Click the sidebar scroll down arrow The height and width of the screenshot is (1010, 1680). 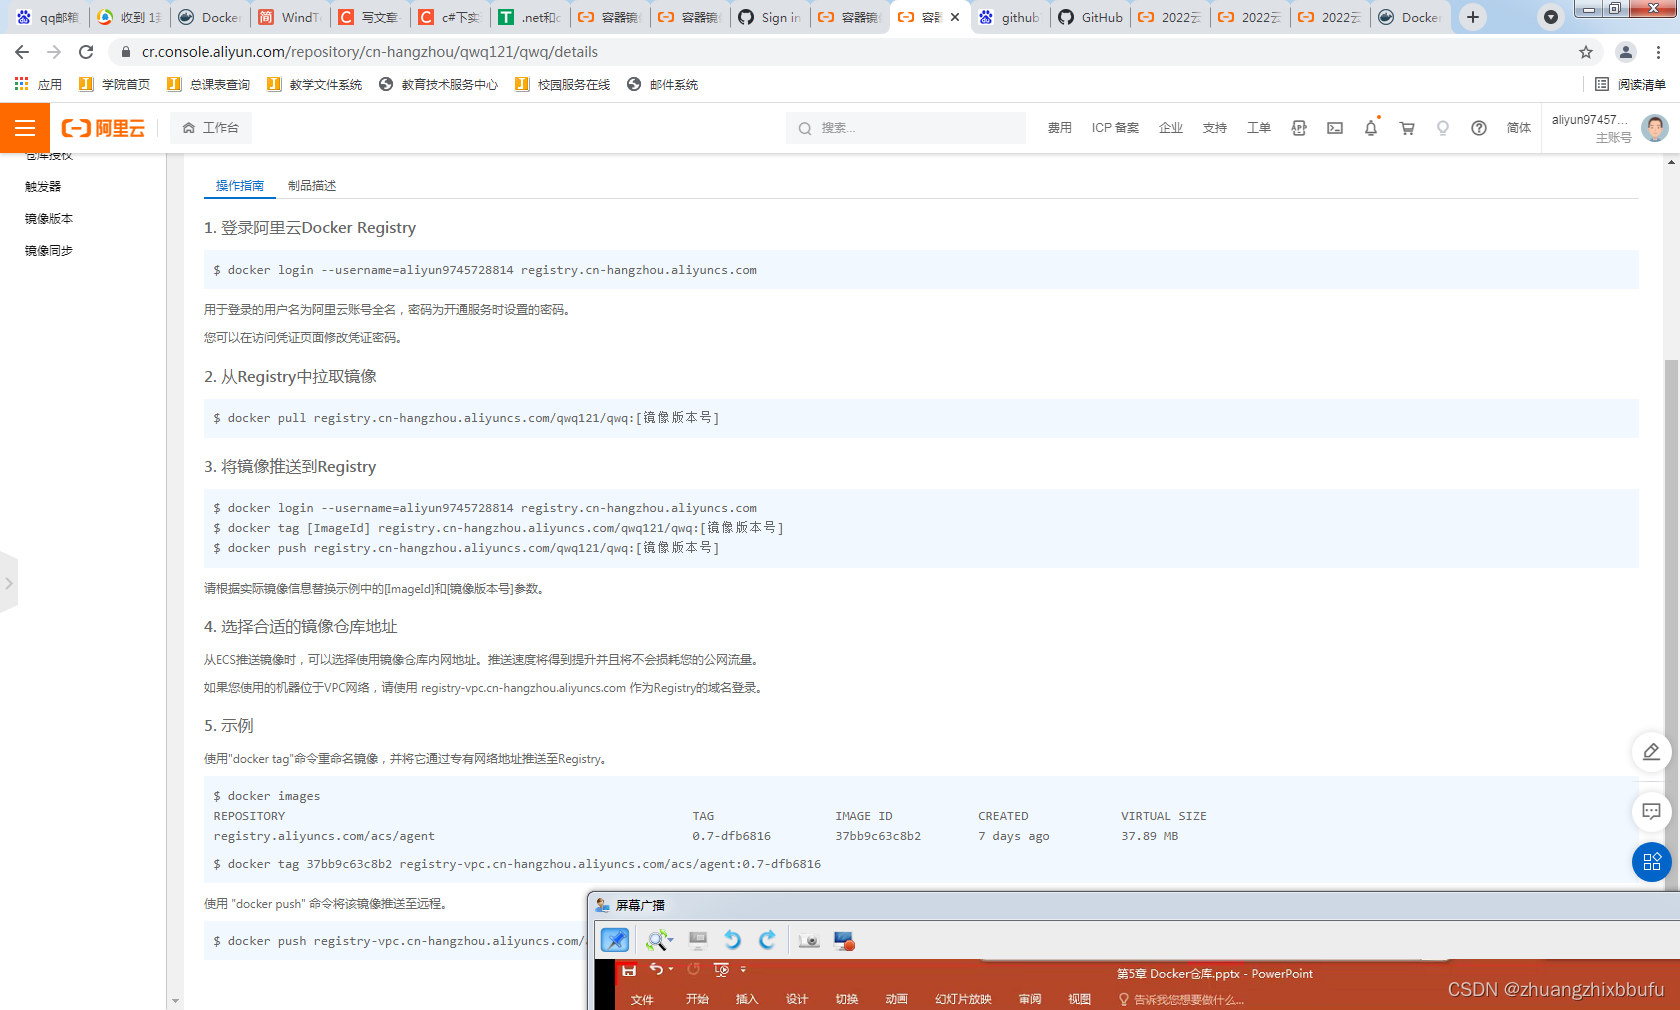point(176,1001)
